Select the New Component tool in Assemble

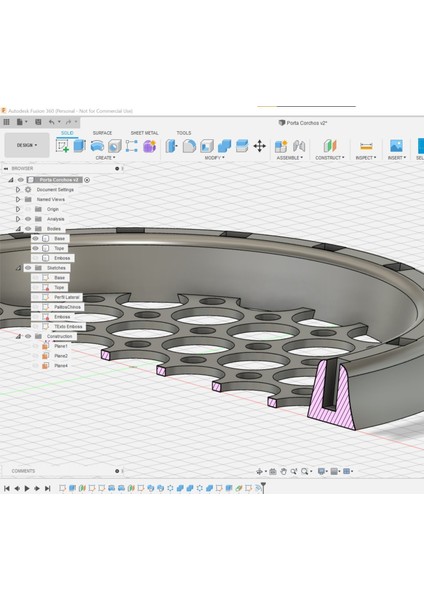click(281, 146)
